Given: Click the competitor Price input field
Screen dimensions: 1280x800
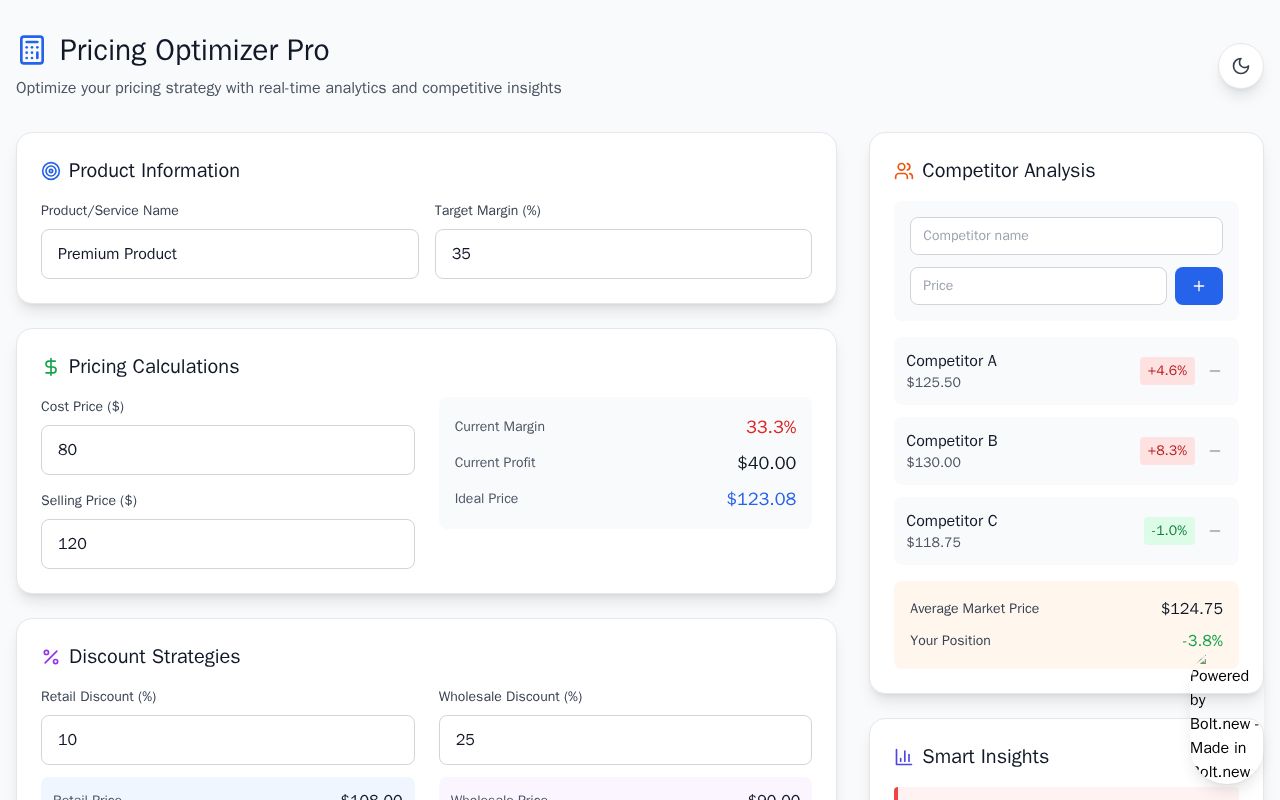Looking at the screenshot, I should (1038, 286).
